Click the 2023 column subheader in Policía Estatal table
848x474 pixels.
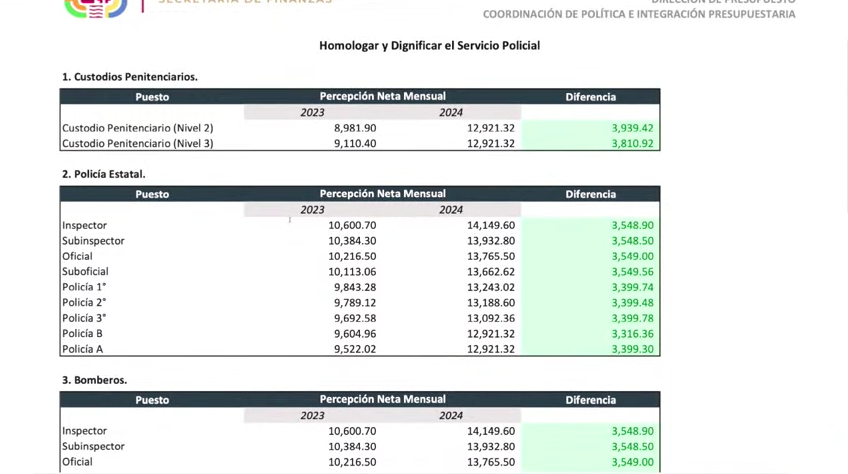click(x=312, y=210)
